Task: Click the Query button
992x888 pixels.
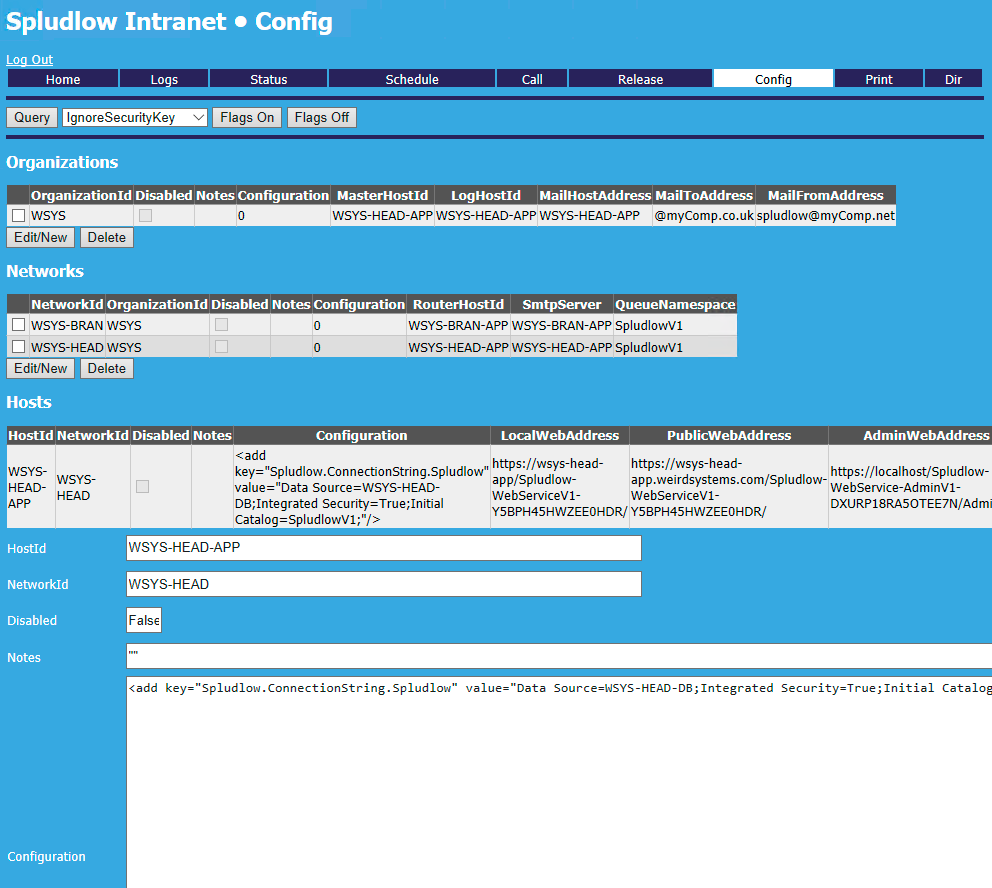Action: click(x=32, y=118)
